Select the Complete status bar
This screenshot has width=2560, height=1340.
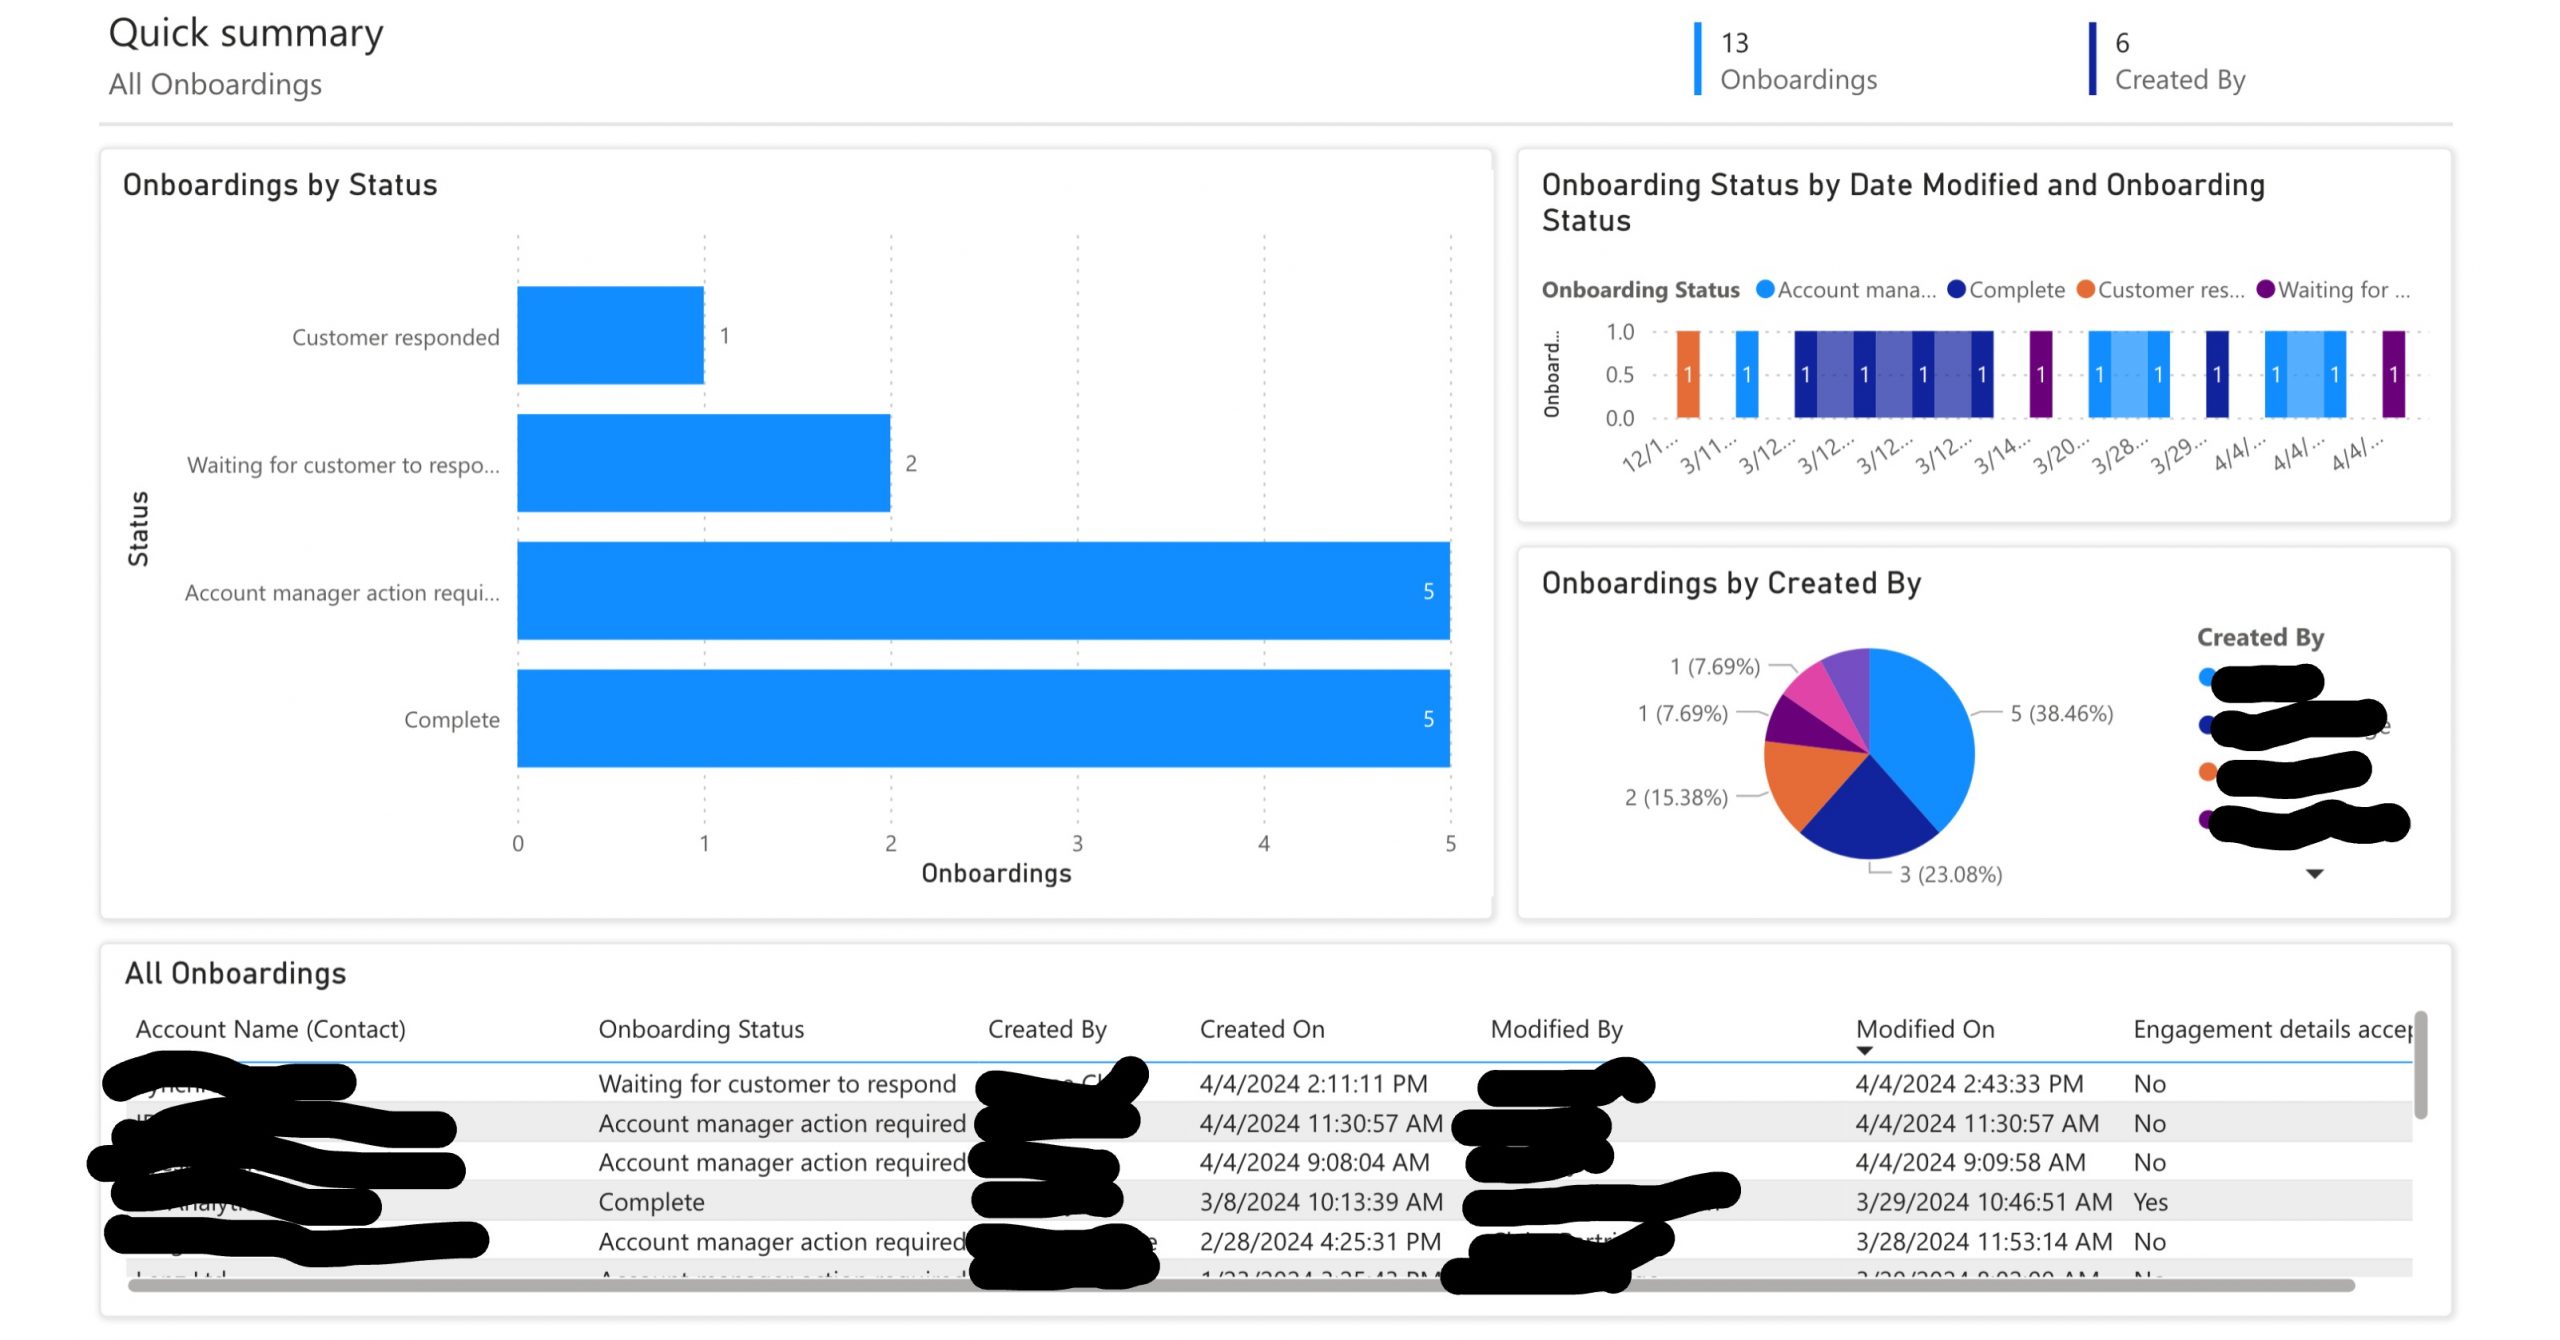pos(983,718)
